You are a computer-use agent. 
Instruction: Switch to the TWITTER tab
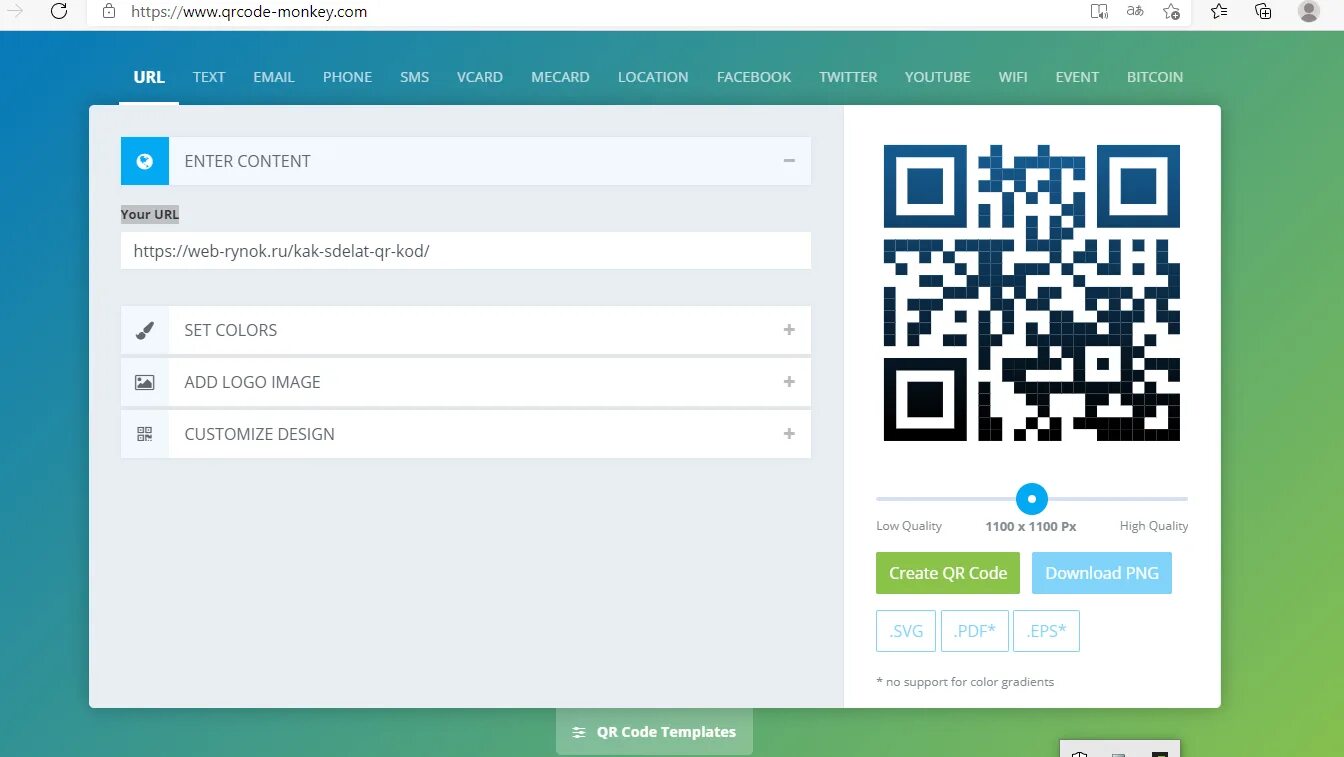tap(848, 77)
